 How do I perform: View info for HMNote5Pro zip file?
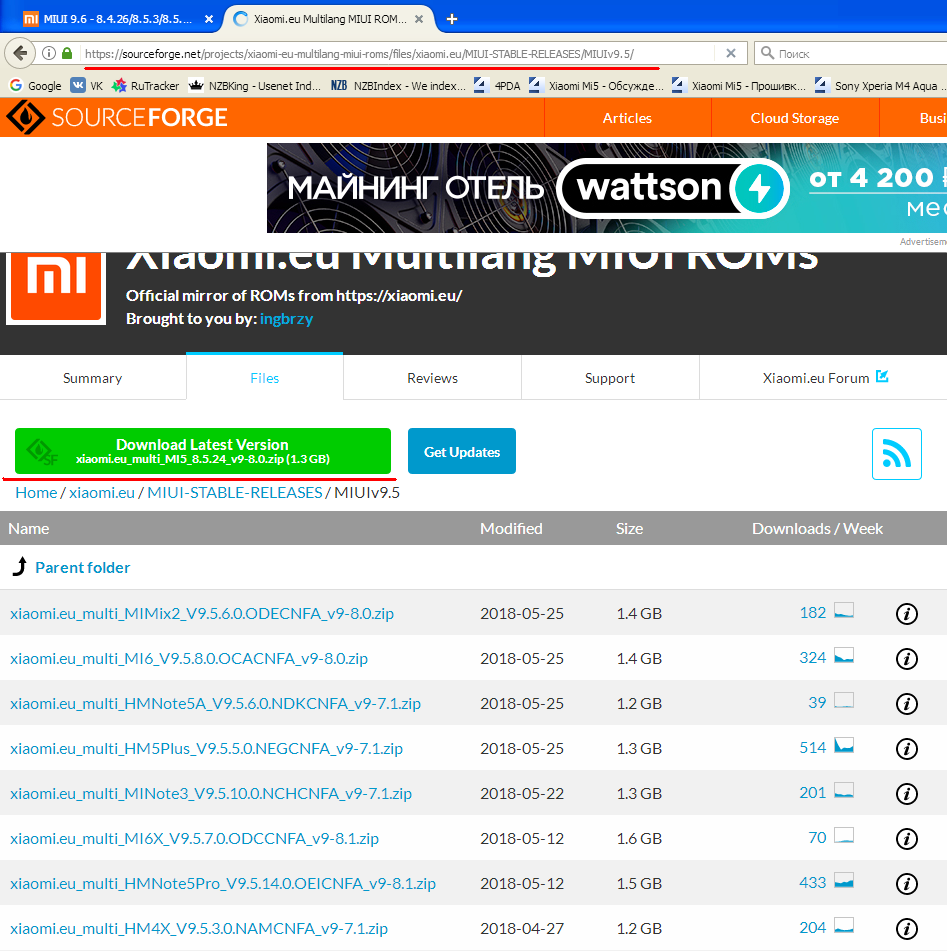pyautogui.click(x=906, y=884)
